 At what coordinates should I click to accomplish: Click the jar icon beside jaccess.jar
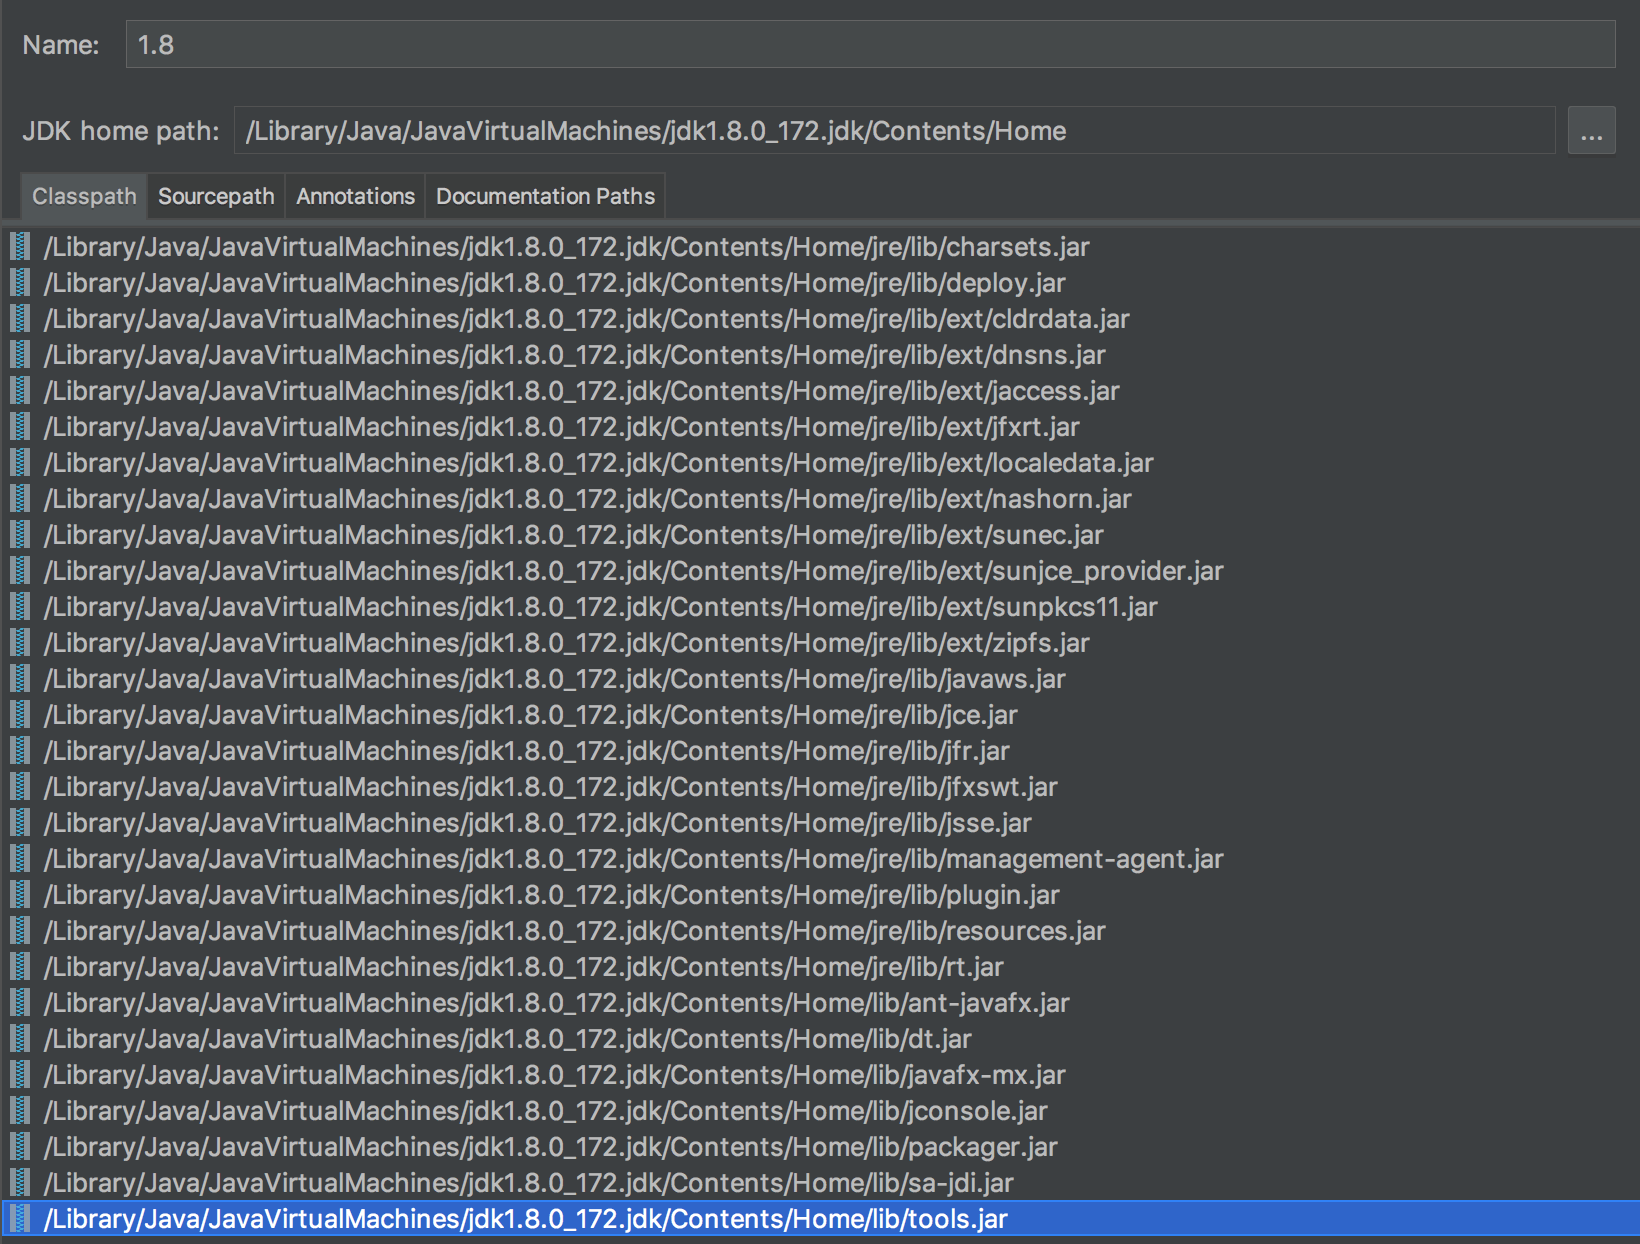[20, 390]
